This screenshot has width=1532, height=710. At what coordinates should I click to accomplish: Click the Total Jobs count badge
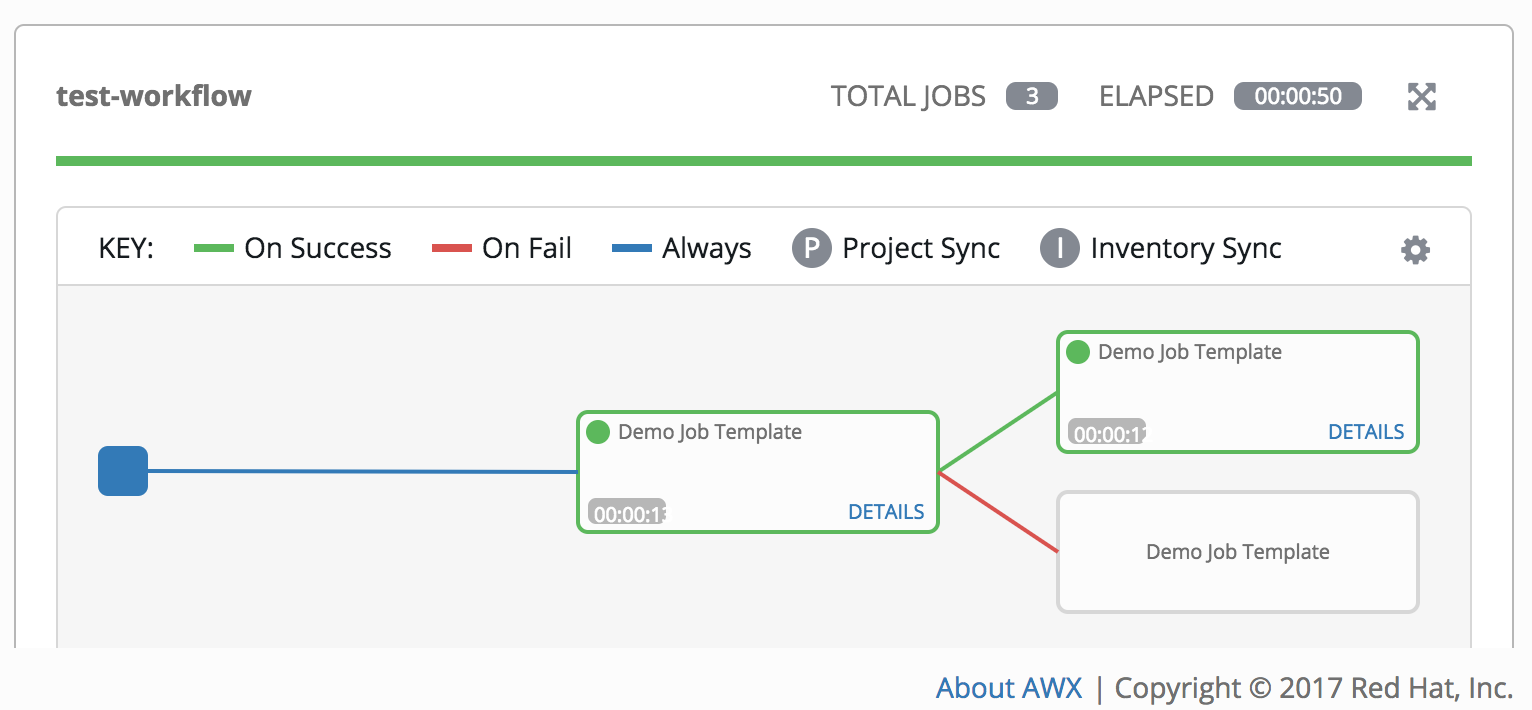(1032, 96)
